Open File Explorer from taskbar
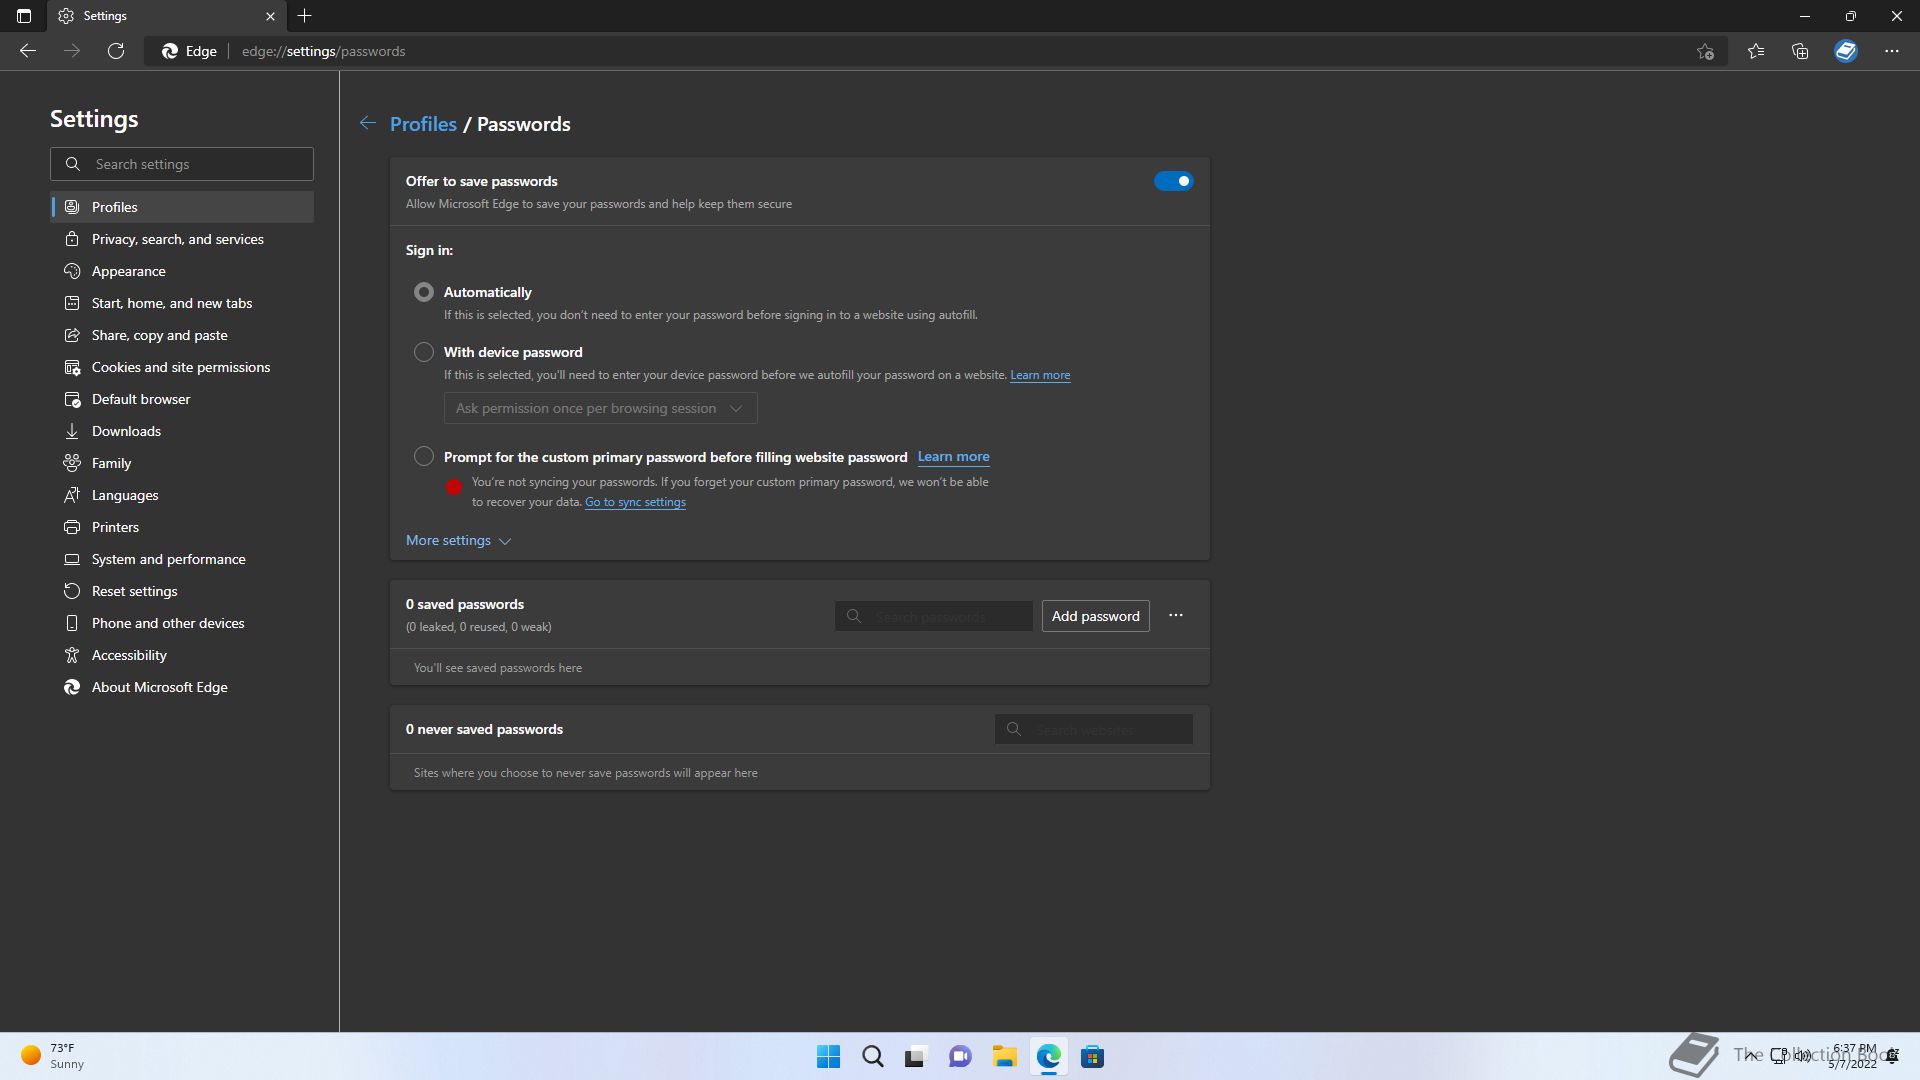 1004,1057
